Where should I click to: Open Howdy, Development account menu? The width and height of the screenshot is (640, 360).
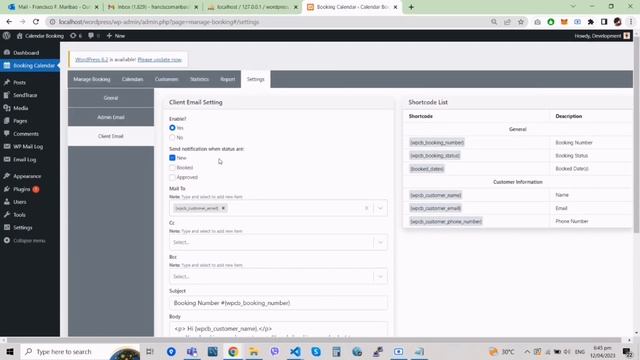602,36
